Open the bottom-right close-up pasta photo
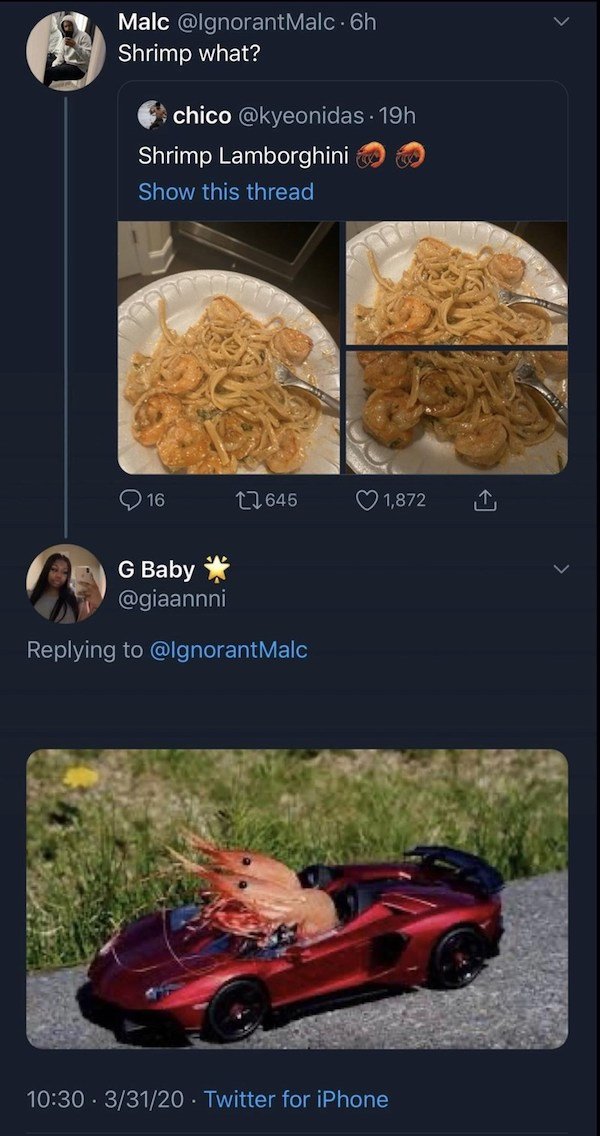Screen dimensions: 600x1136 point(457,412)
